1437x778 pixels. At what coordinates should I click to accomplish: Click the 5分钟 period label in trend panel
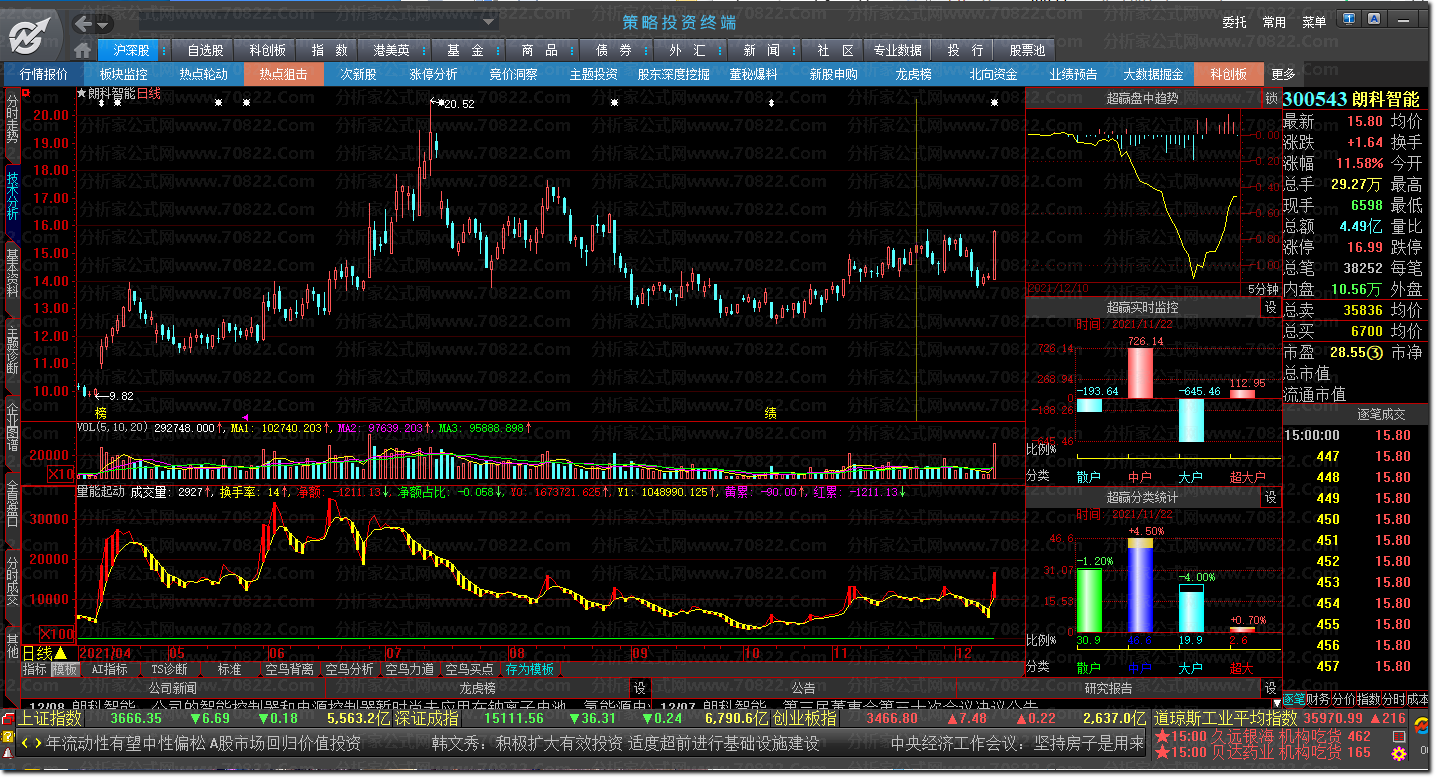pyautogui.click(x=1263, y=289)
